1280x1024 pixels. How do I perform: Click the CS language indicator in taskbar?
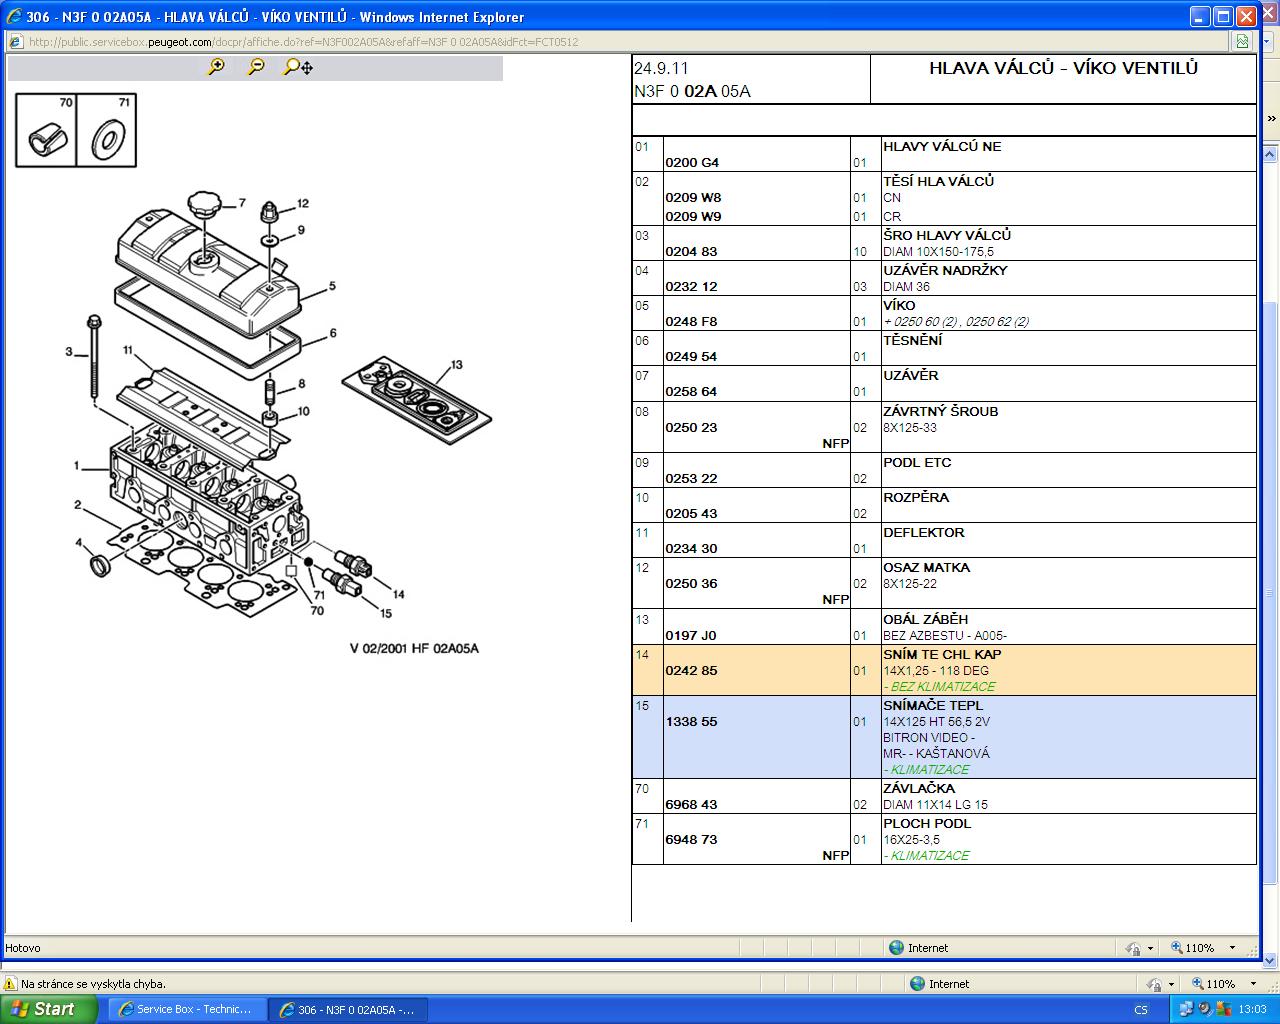[1141, 1009]
